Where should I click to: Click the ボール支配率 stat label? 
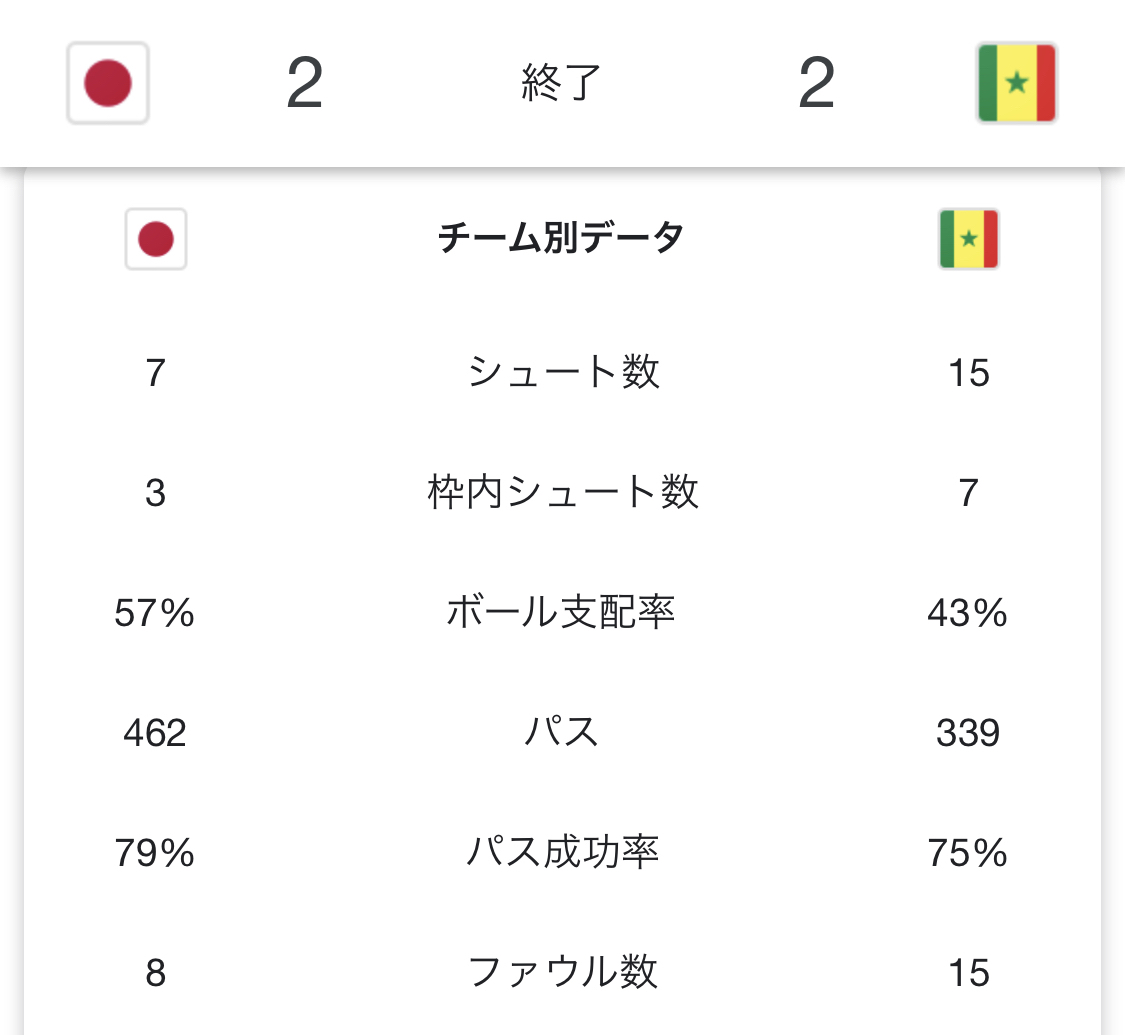pos(561,613)
